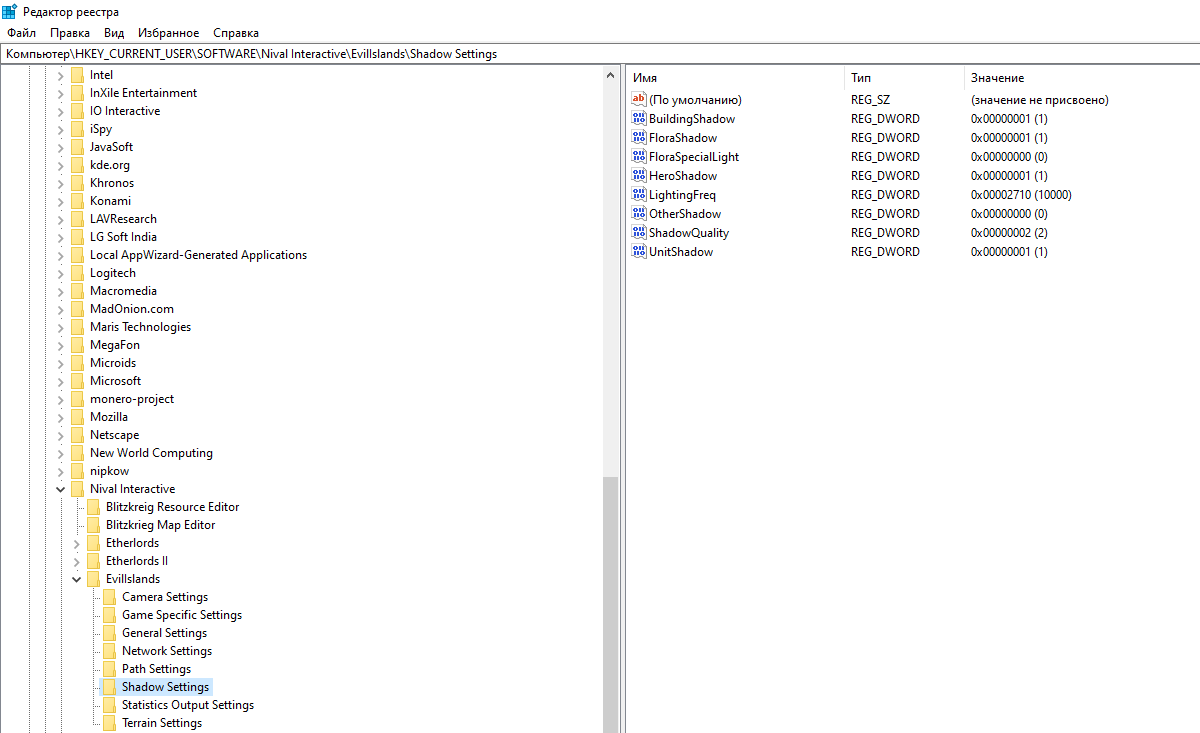Click the Logitech folder icon
The height and width of the screenshot is (733, 1200).
click(x=78, y=273)
